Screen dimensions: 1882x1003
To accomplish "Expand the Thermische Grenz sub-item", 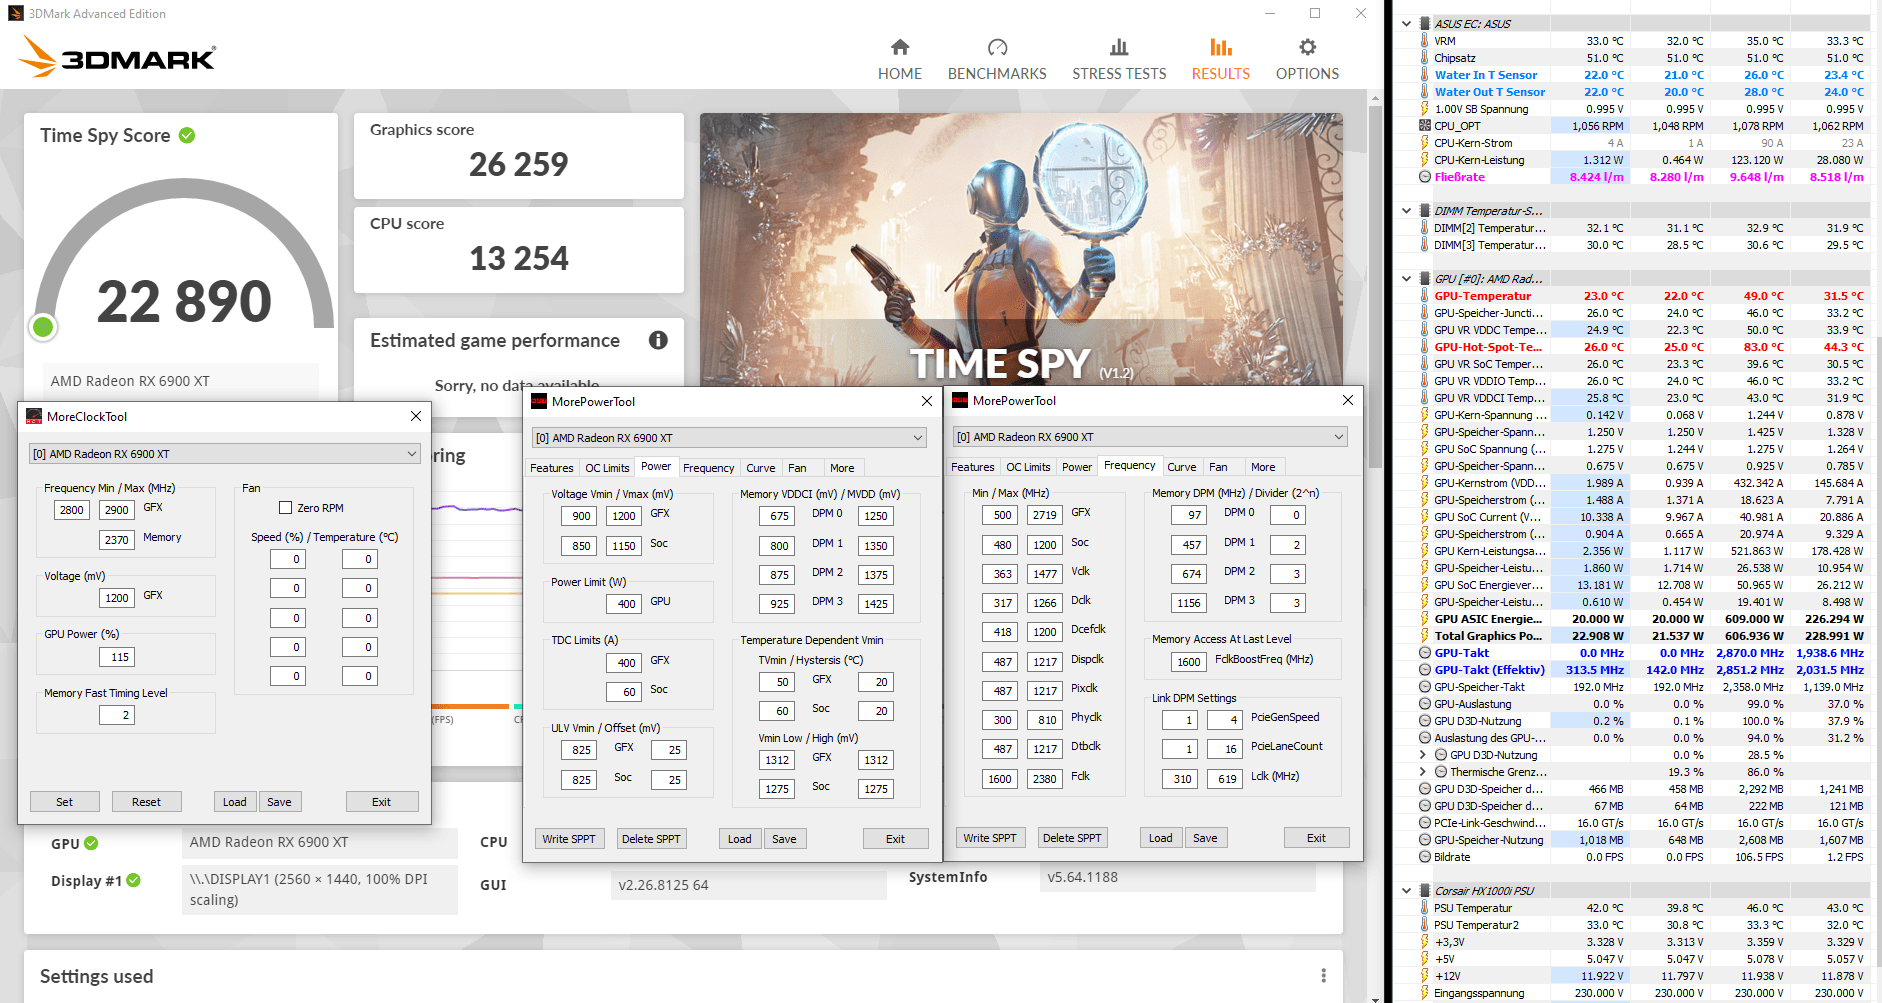I will click(1423, 772).
